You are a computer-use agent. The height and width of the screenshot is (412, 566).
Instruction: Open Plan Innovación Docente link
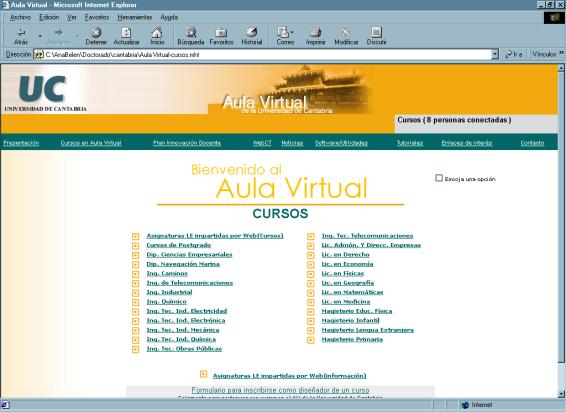tap(187, 143)
